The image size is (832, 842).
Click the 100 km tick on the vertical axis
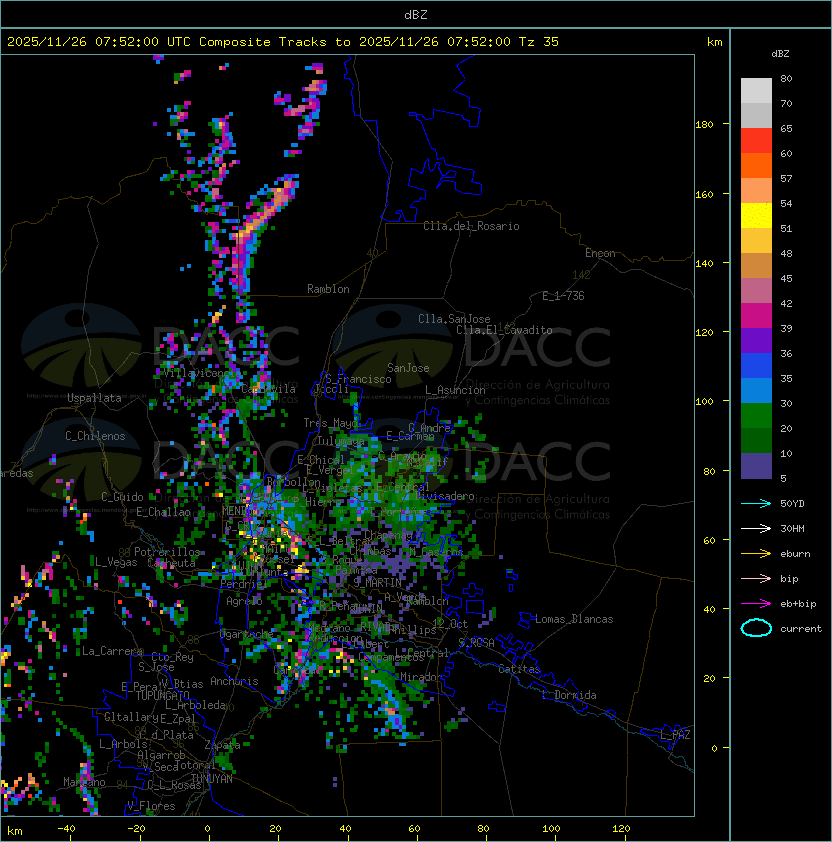[x=704, y=402]
